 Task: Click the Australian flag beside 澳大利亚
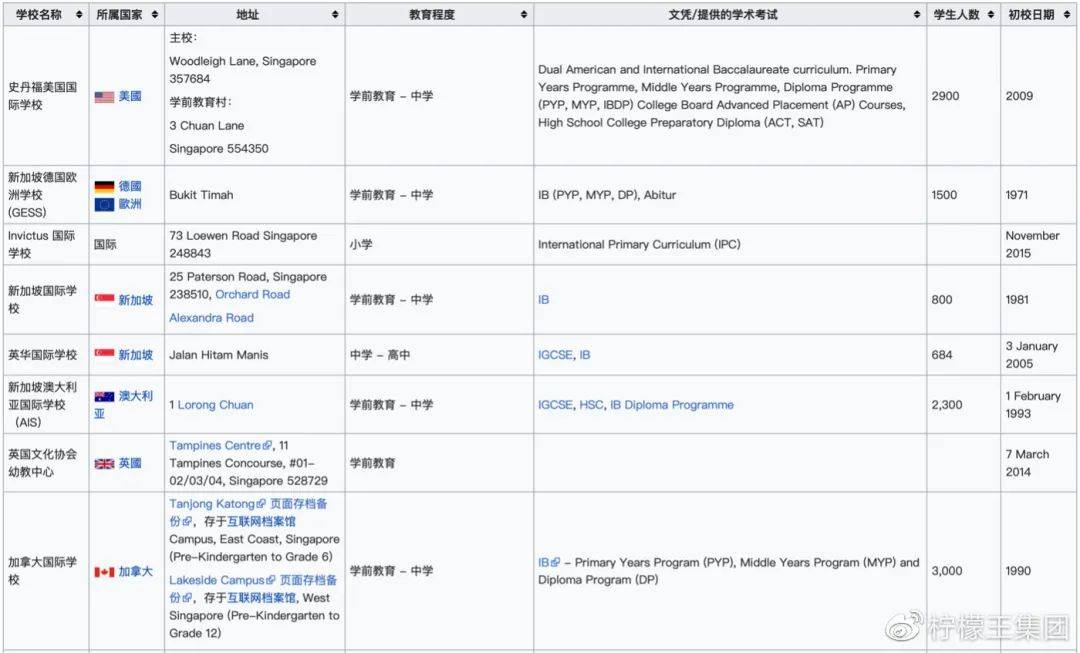[x=104, y=397]
